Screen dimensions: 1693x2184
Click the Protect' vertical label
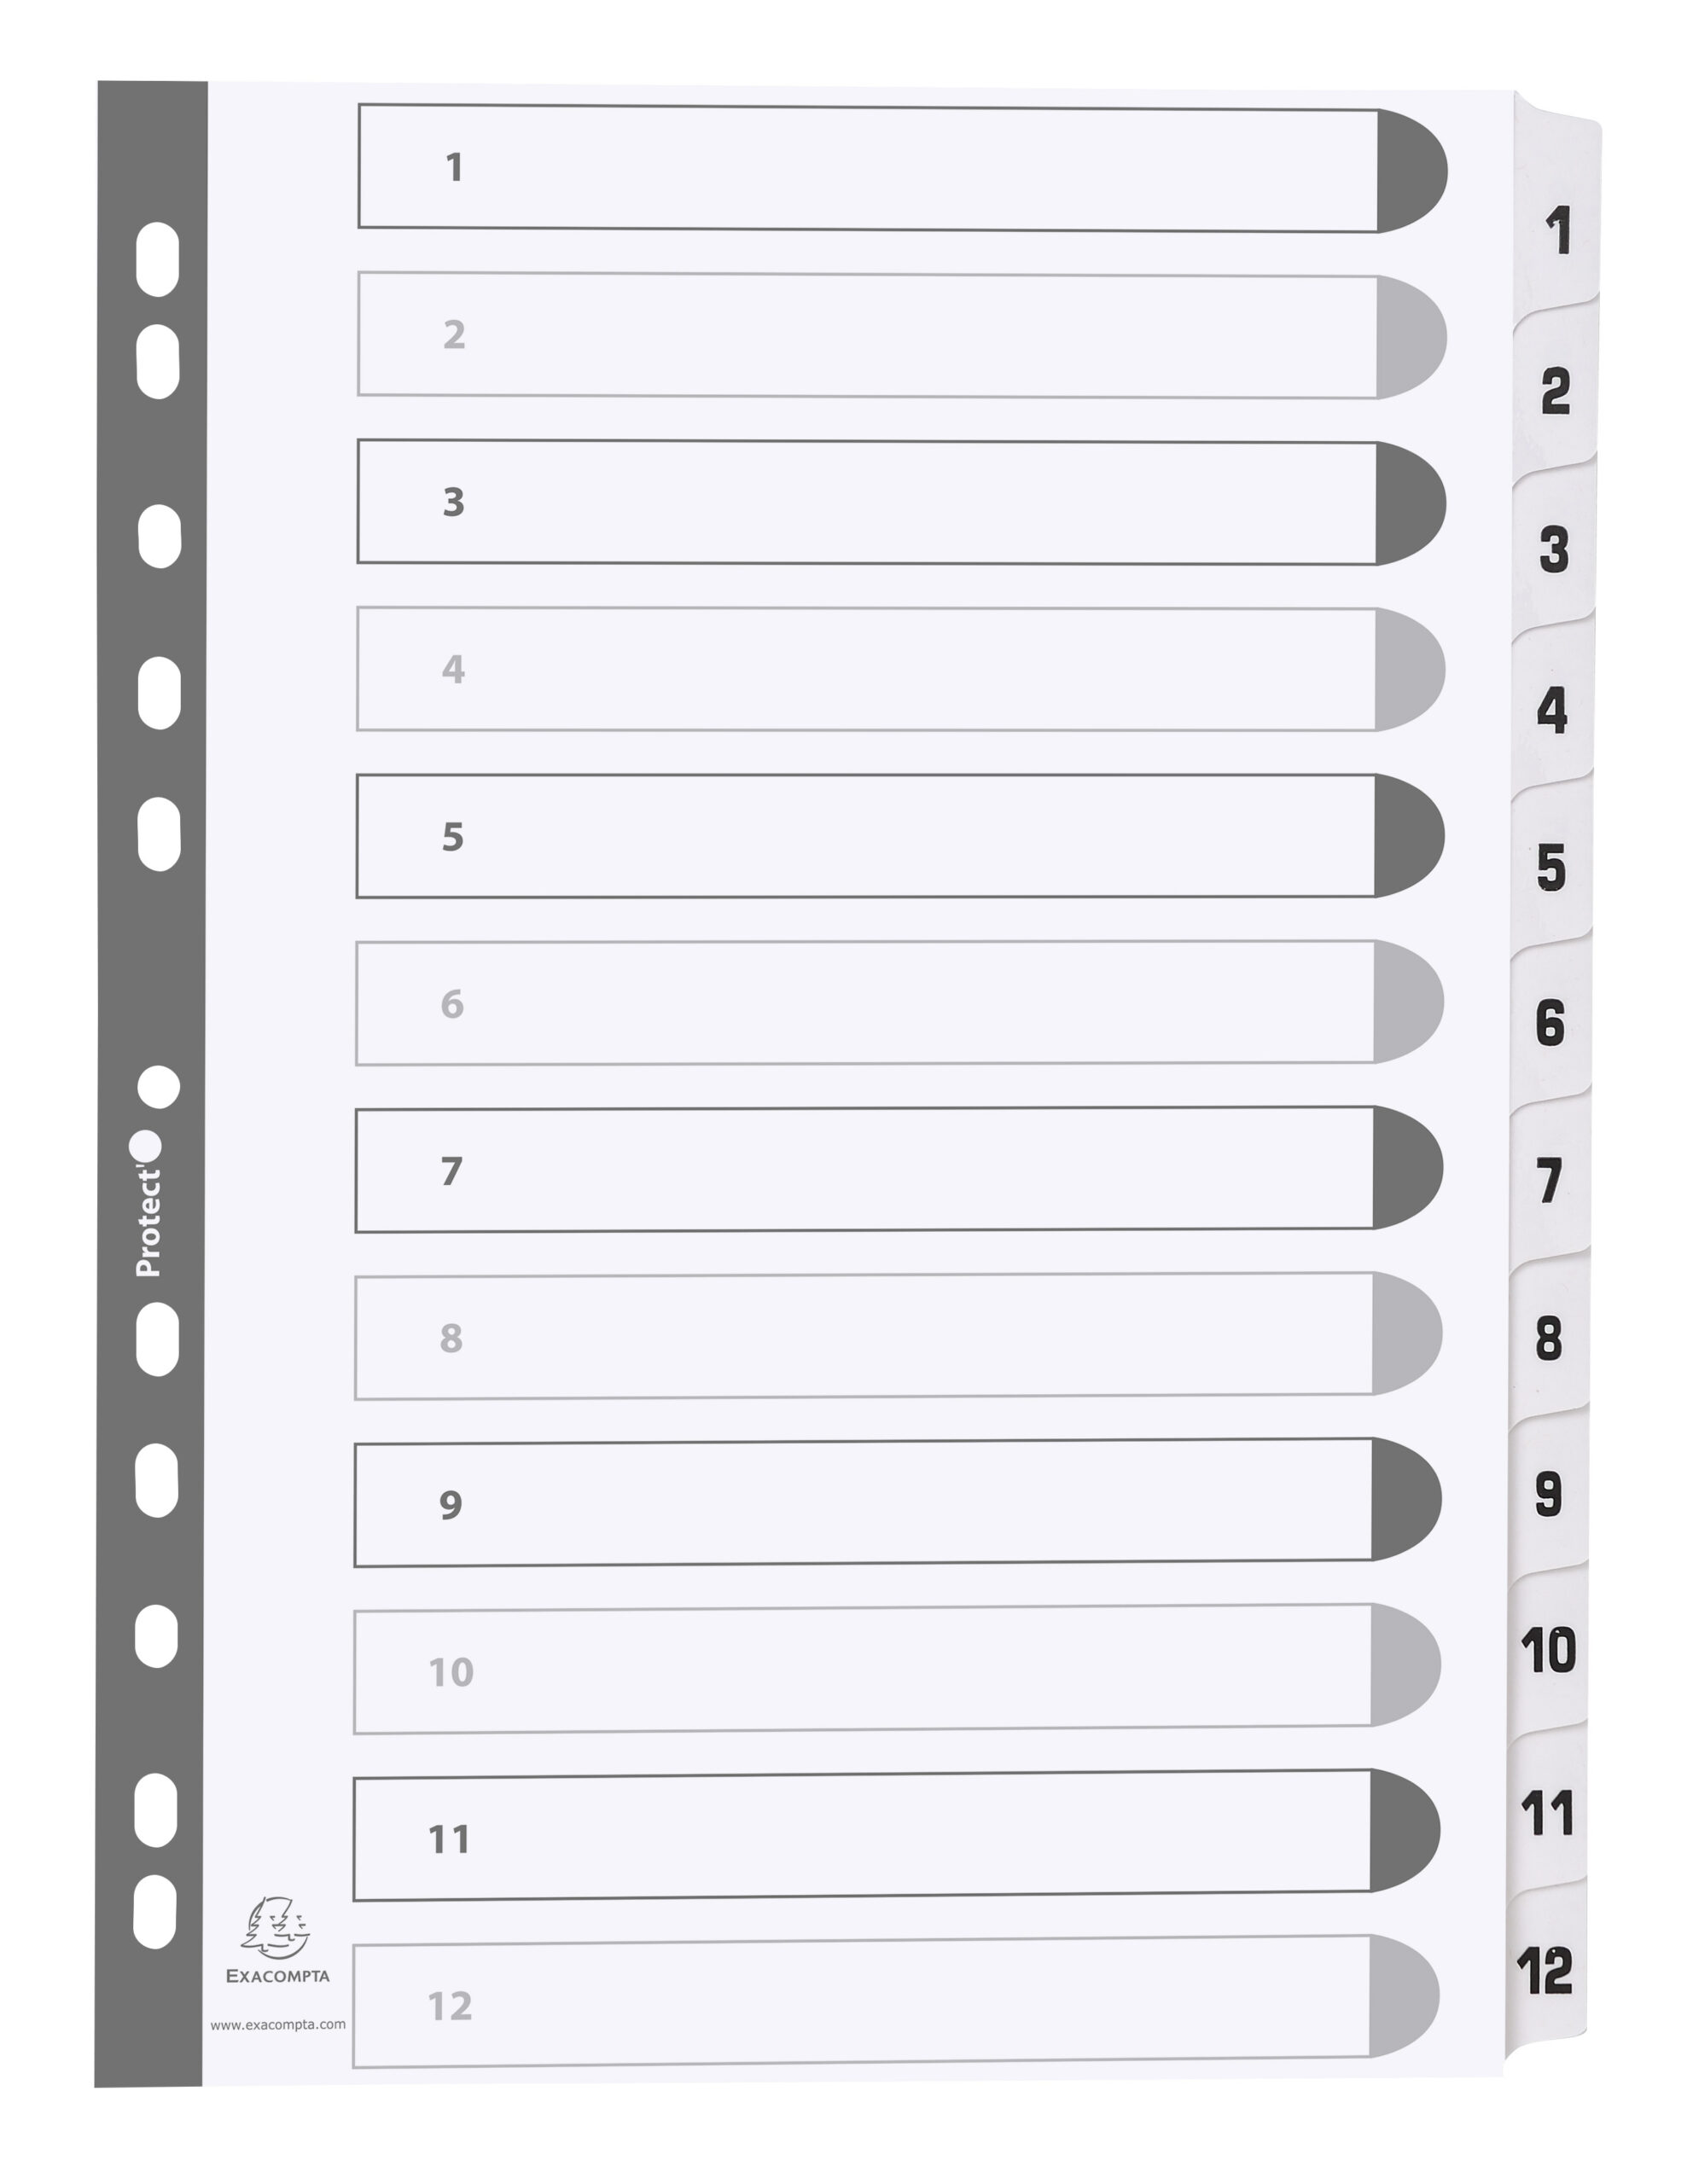(148, 1222)
